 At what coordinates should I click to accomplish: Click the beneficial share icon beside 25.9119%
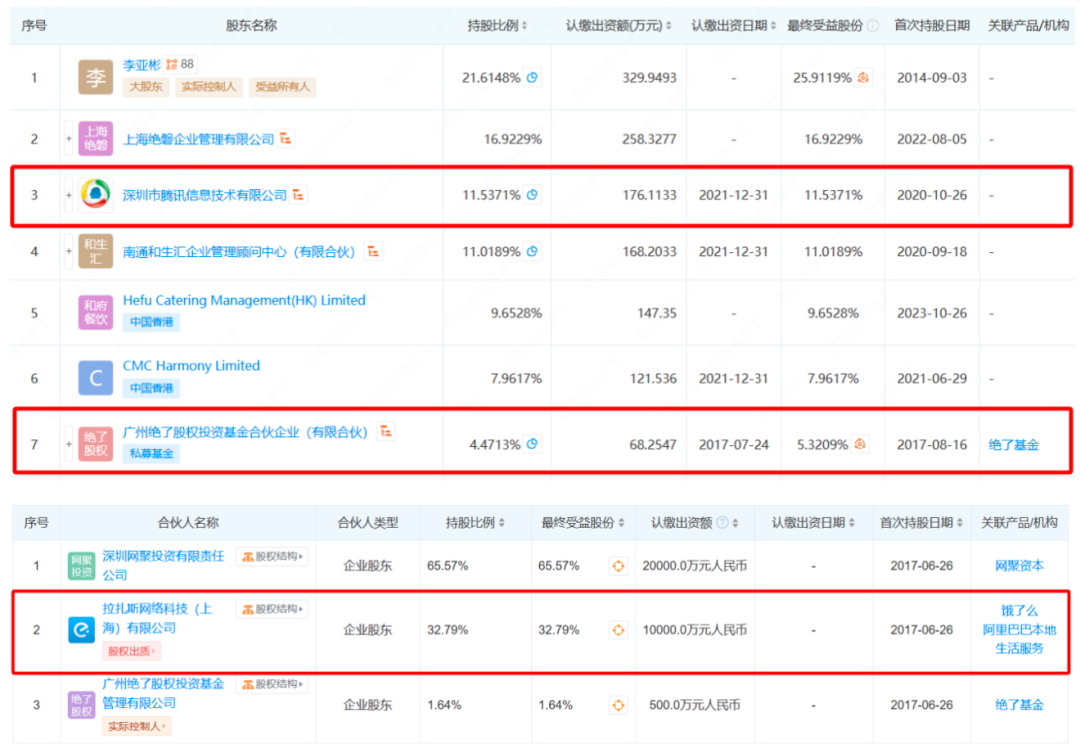[x=864, y=78]
